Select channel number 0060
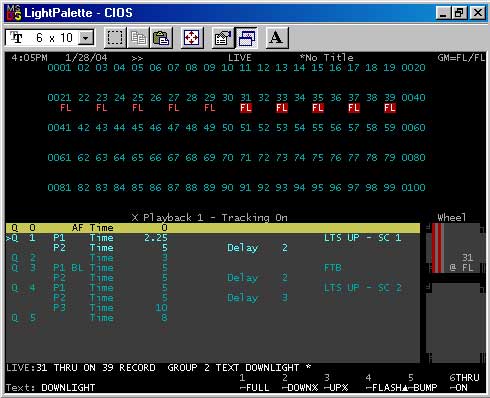 (x=413, y=128)
